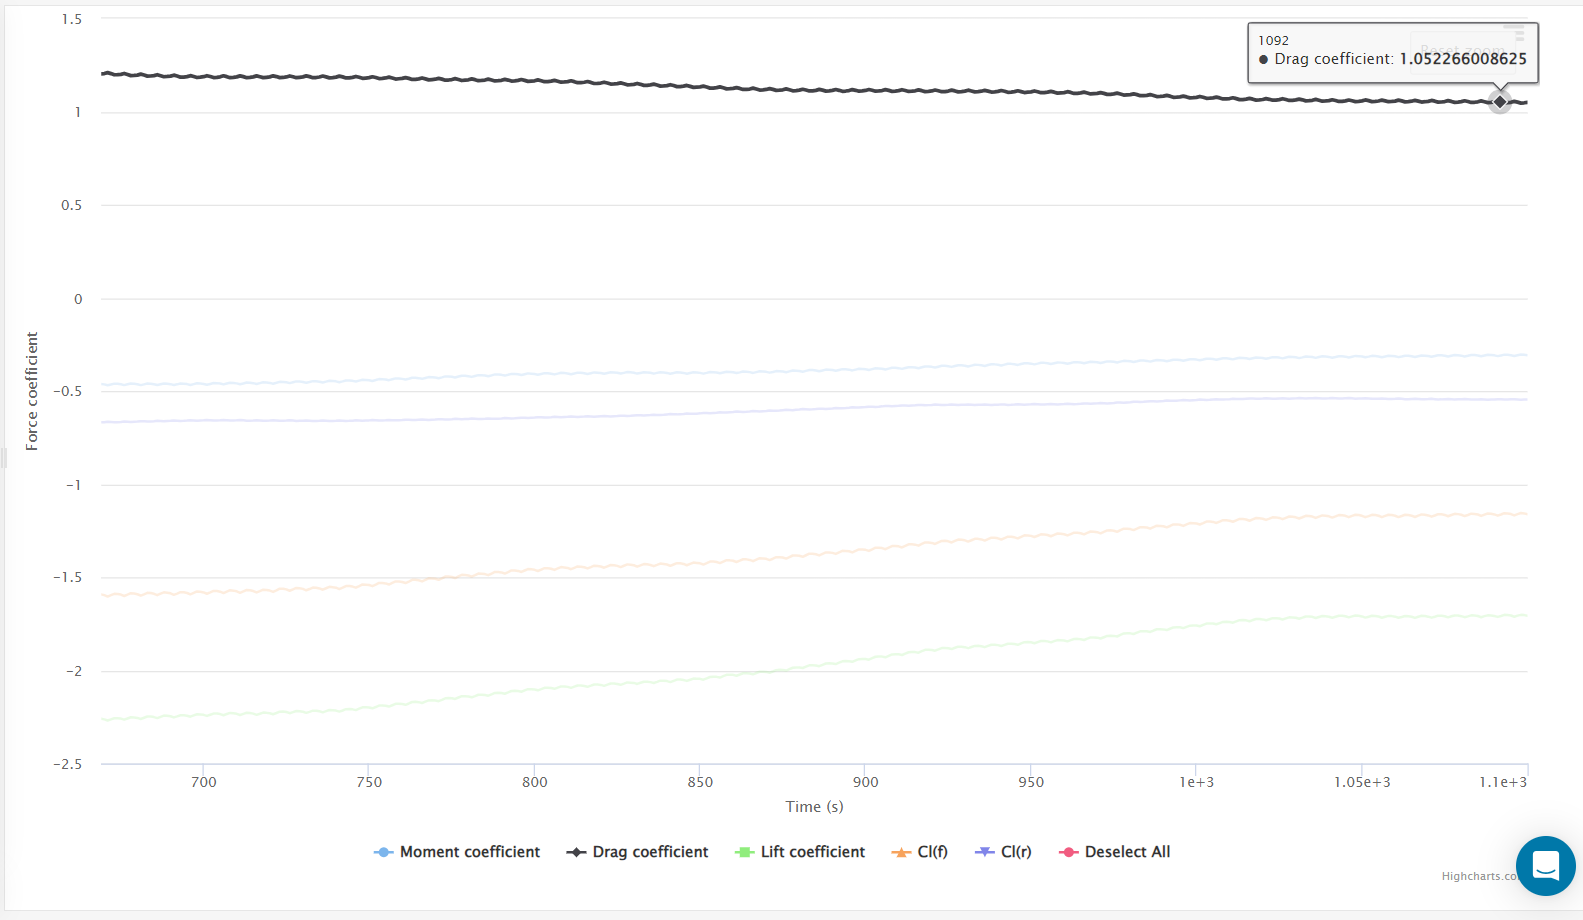Screen dimensions: 1583x920
Task: Click the −2.5 label on force axis
Action: click(x=68, y=764)
